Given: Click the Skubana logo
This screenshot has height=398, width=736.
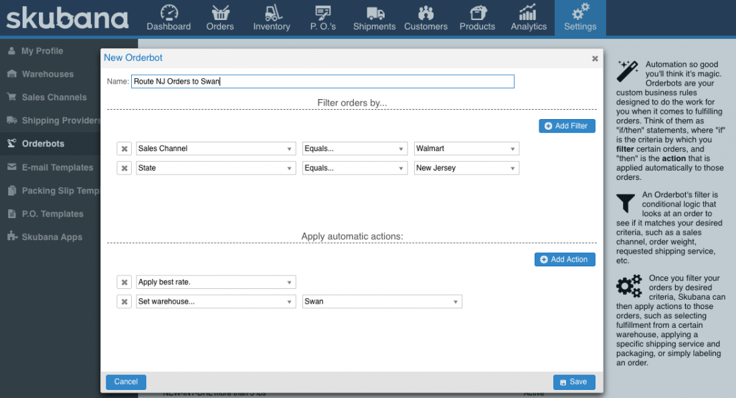Looking at the screenshot, I should (67, 18).
